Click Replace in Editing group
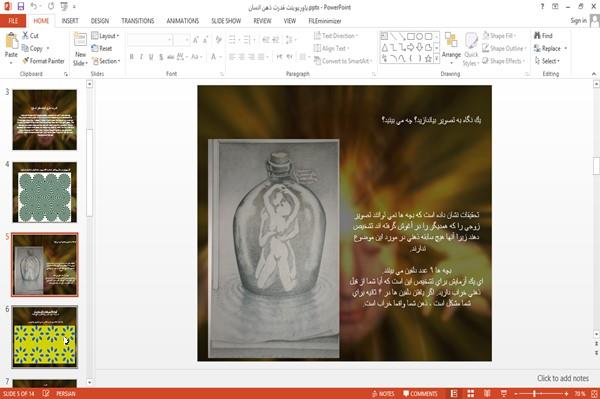The image size is (600, 399). coord(550,48)
